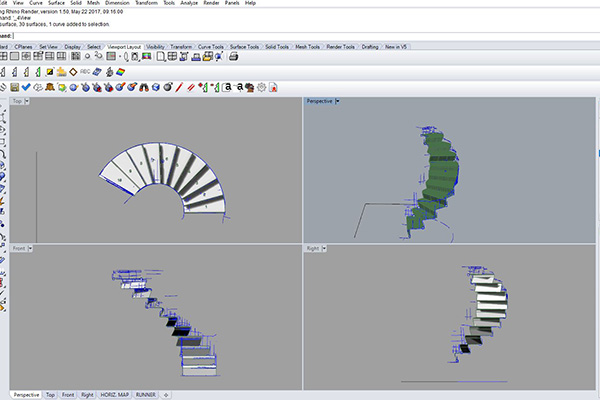600x400 pixels.
Task: Switch to the Curve Tools toolbar tab
Action: click(x=211, y=46)
